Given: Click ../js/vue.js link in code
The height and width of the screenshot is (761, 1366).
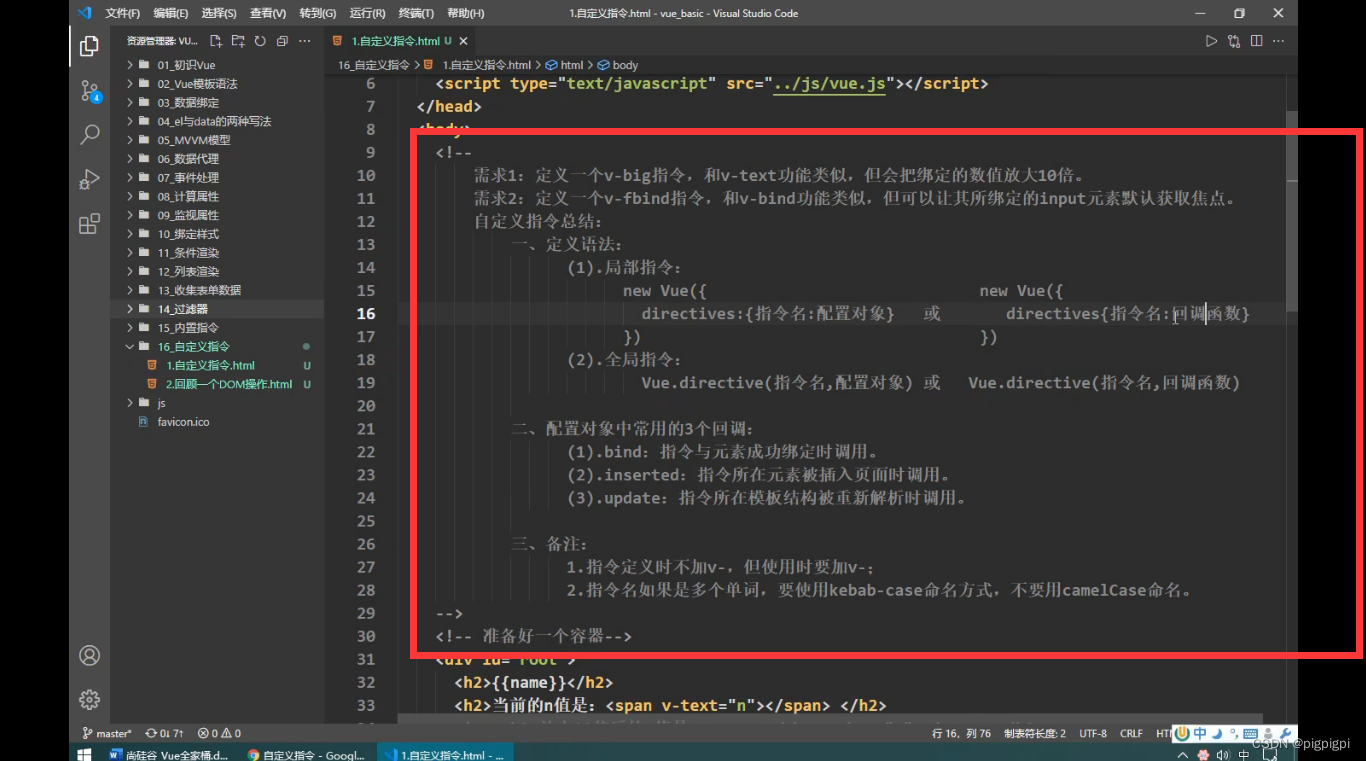Looking at the screenshot, I should tap(829, 84).
